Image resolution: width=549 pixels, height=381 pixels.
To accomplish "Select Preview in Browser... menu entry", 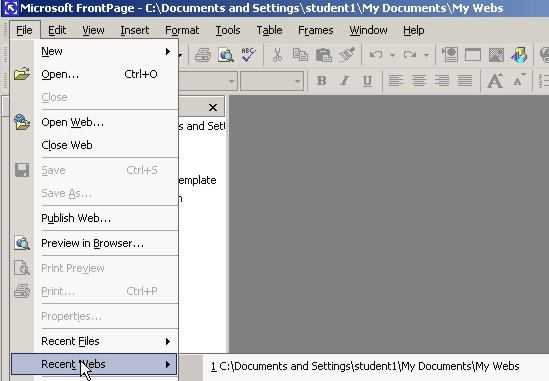I will pyautogui.click(x=94, y=243).
